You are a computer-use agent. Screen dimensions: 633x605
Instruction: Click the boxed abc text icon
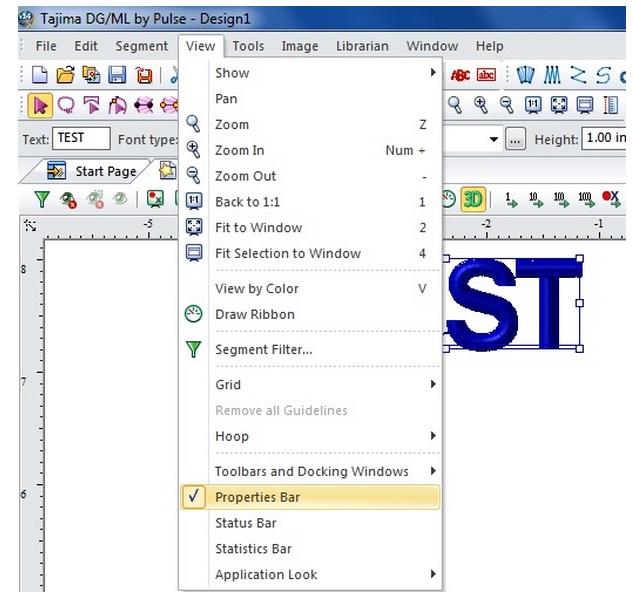pos(486,75)
